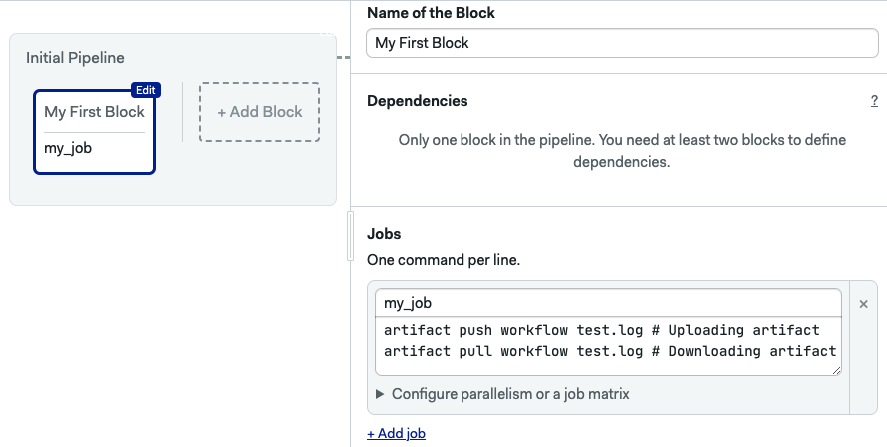The width and height of the screenshot is (887, 447).
Task: Expand the parallelism disclosure triangle
Action: point(380,394)
